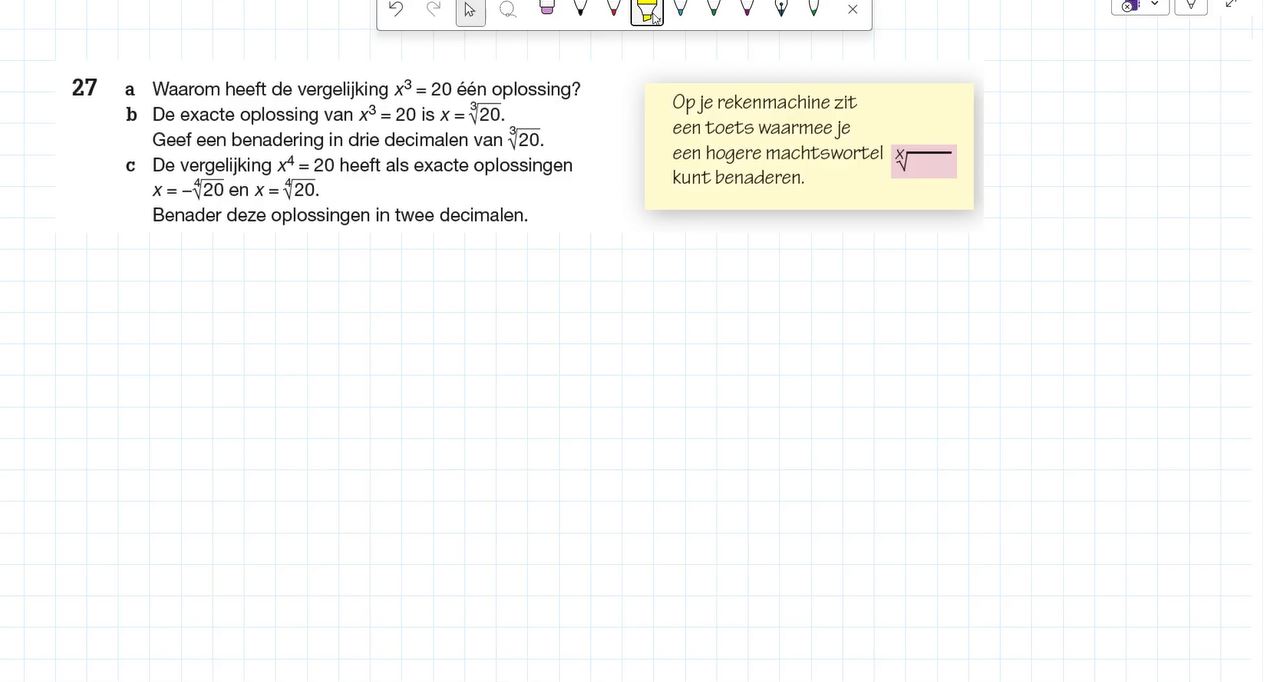Choose the lasso select tool
The width and height of the screenshot is (1264, 682).
(x=508, y=9)
